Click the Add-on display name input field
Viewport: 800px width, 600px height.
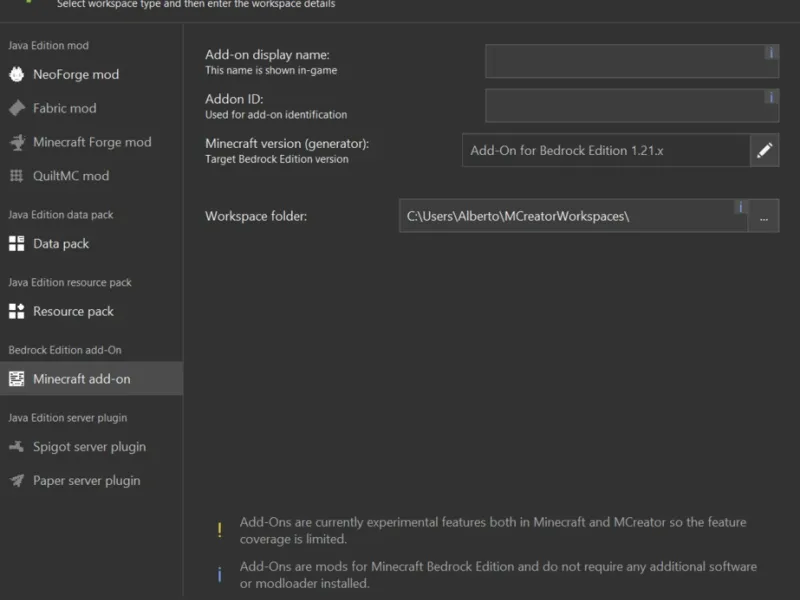(632, 61)
